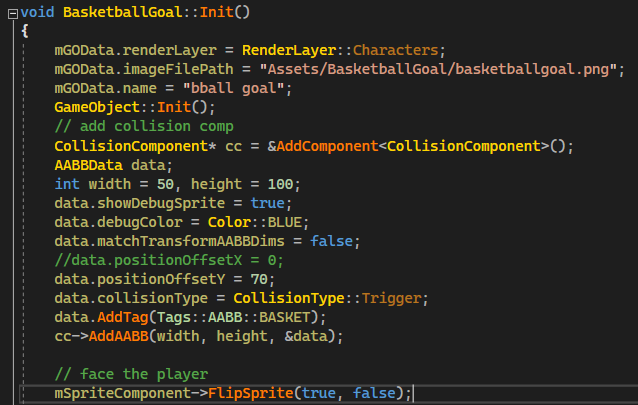Click the void keyword in function signature
The image size is (638, 405).
pyautogui.click(x=37, y=12)
